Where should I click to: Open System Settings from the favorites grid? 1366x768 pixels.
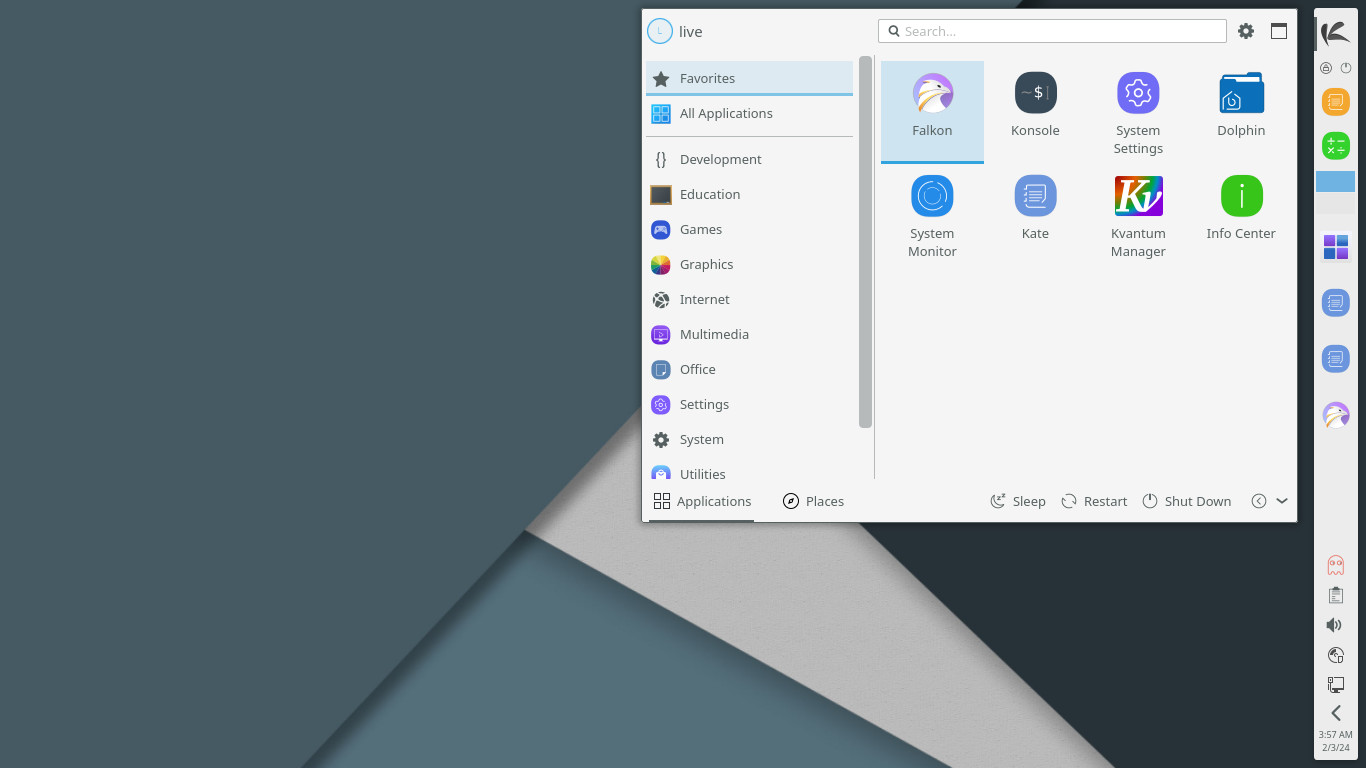point(1138,111)
